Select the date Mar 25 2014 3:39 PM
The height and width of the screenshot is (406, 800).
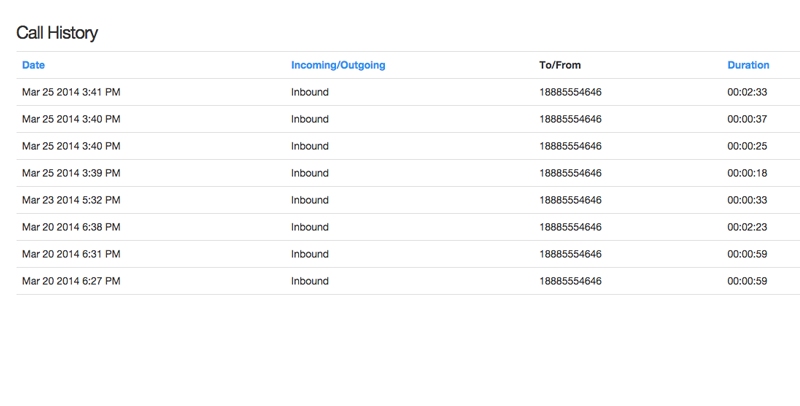tap(71, 173)
